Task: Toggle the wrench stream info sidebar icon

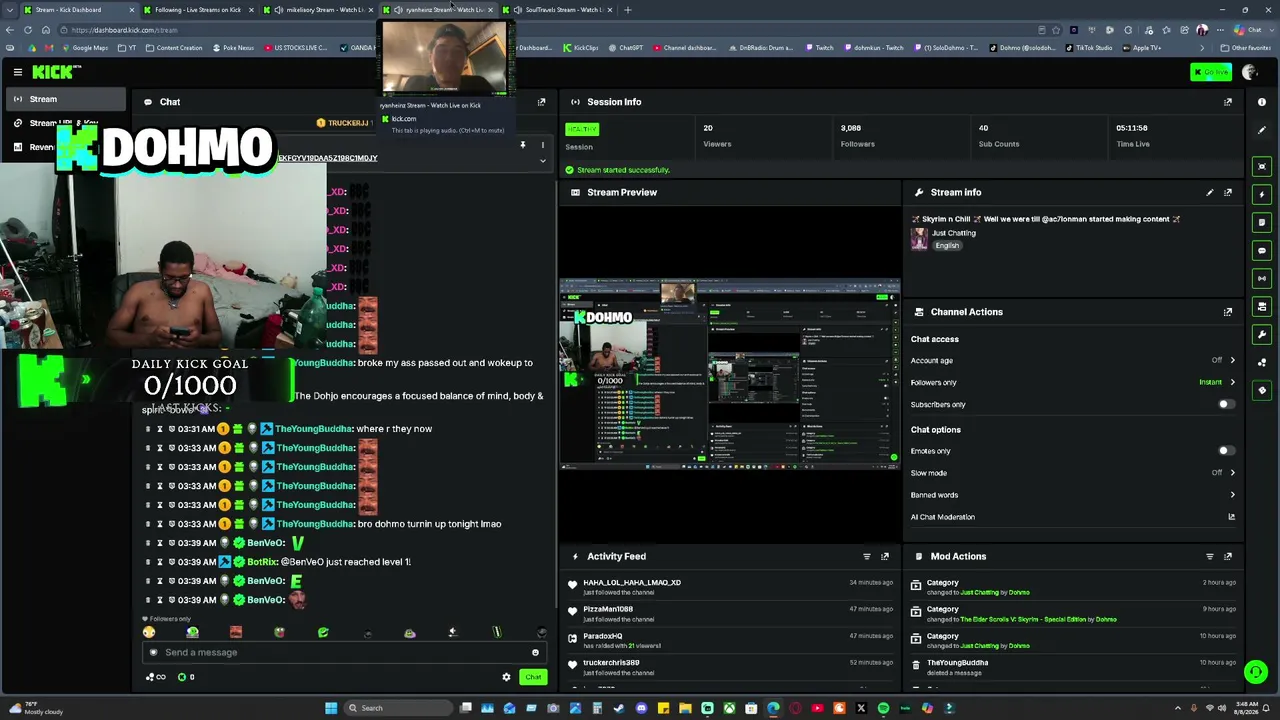Action: coord(1262,334)
